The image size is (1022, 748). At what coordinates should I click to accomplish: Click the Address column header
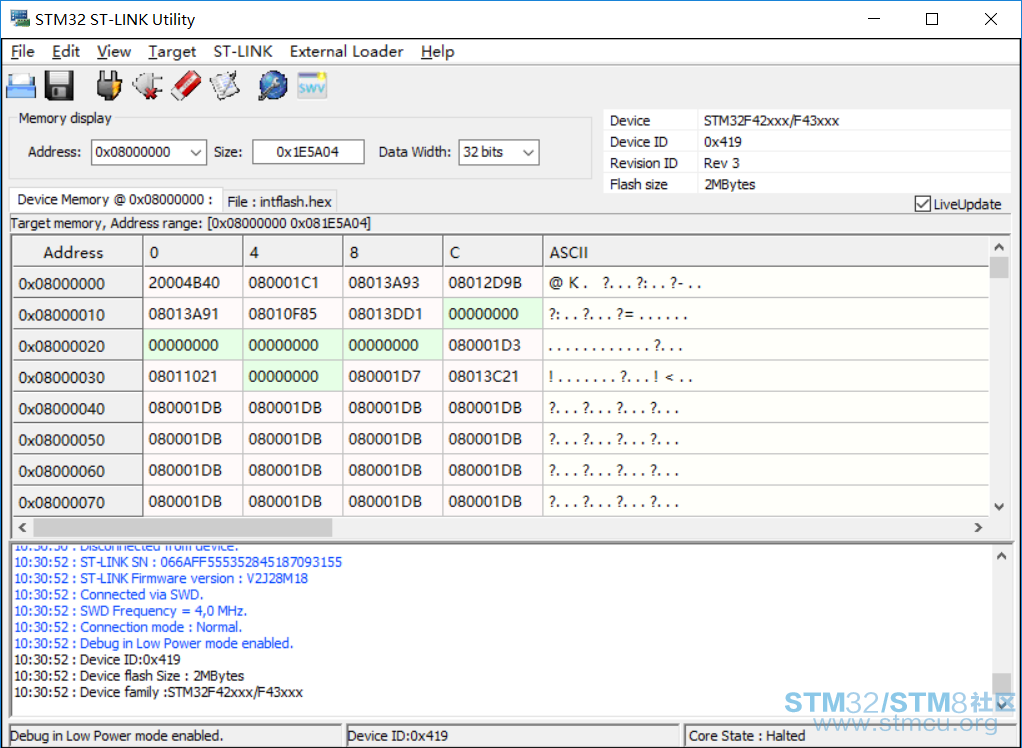pyautogui.click(x=77, y=252)
